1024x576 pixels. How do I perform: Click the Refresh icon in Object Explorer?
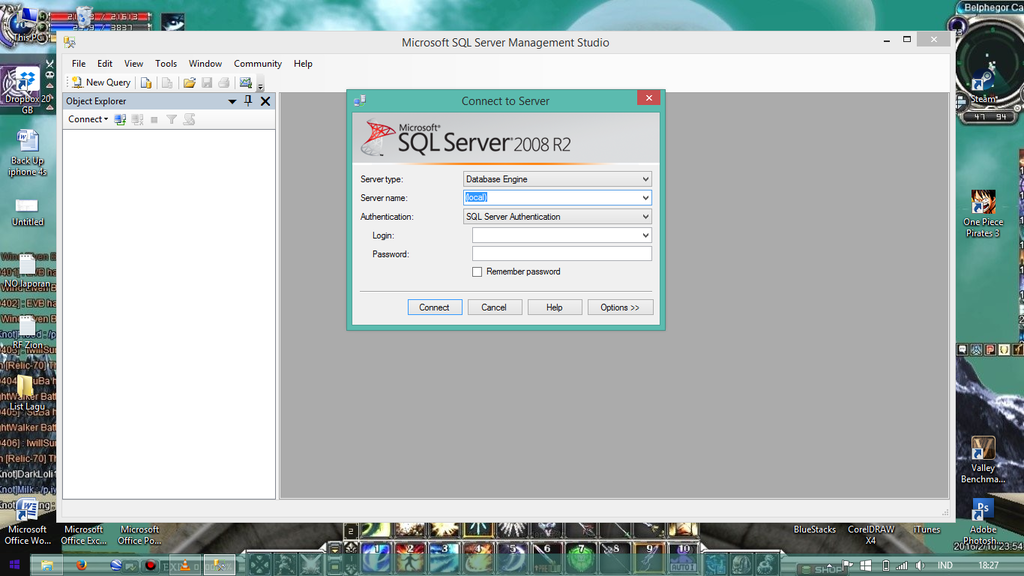coord(189,120)
